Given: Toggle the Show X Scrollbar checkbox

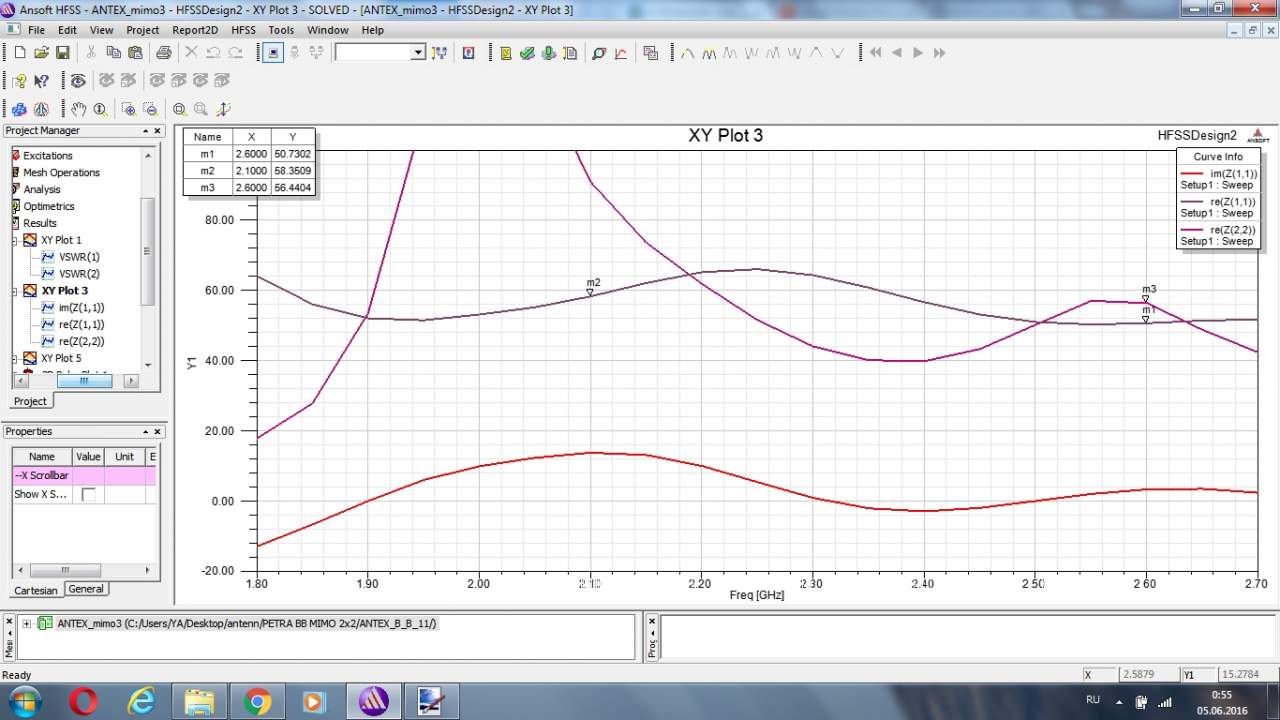Looking at the screenshot, I should coord(88,494).
